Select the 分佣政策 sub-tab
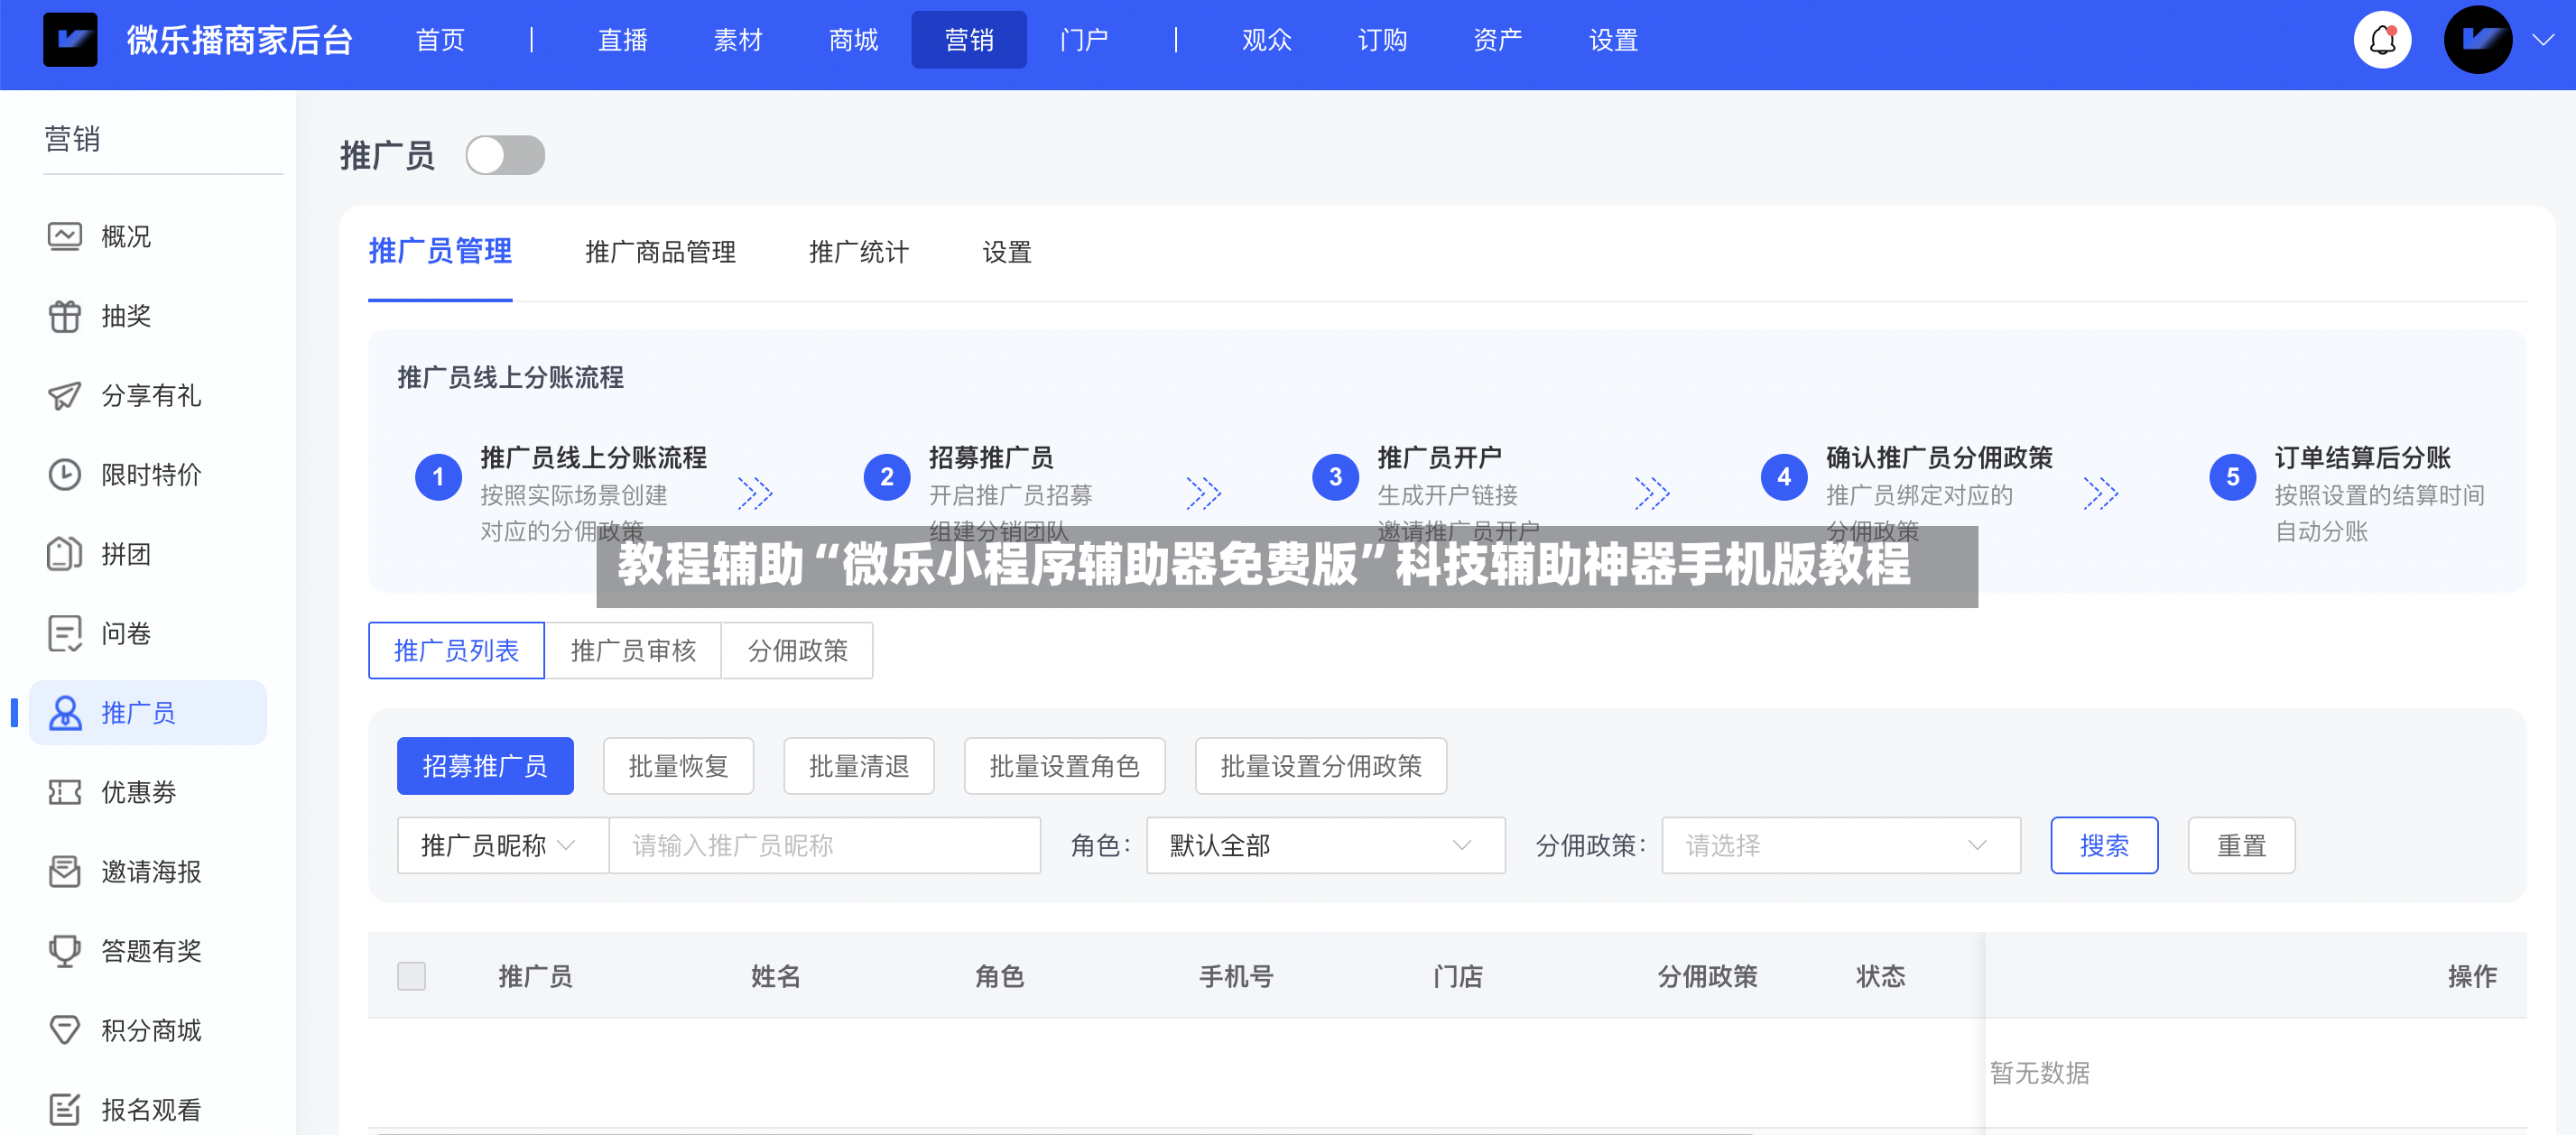This screenshot has width=2576, height=1135. (797, 651)
